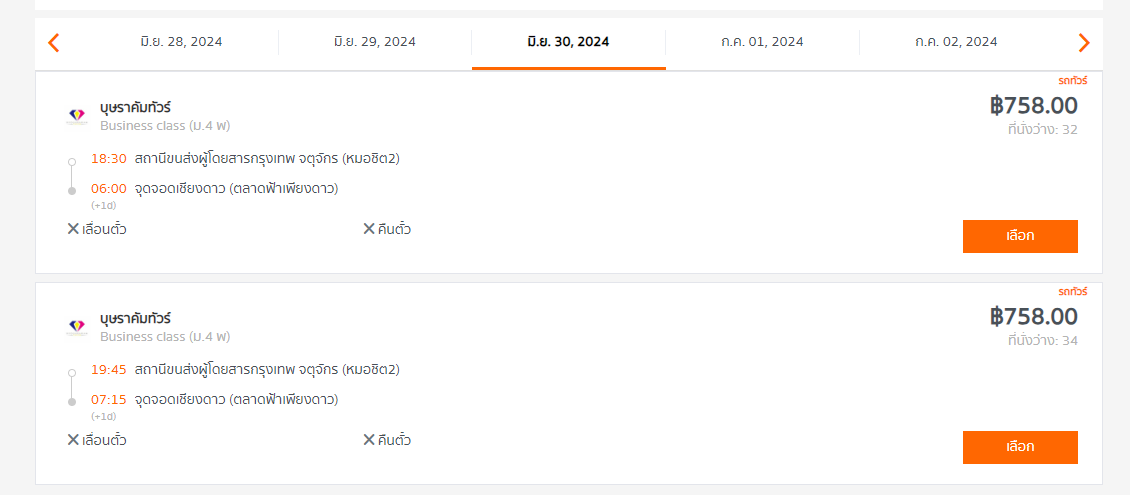Screen dimensions: 1130x495
Task: Click 18:30 departure station หมอชิต2 text
Action: (267, 159)
